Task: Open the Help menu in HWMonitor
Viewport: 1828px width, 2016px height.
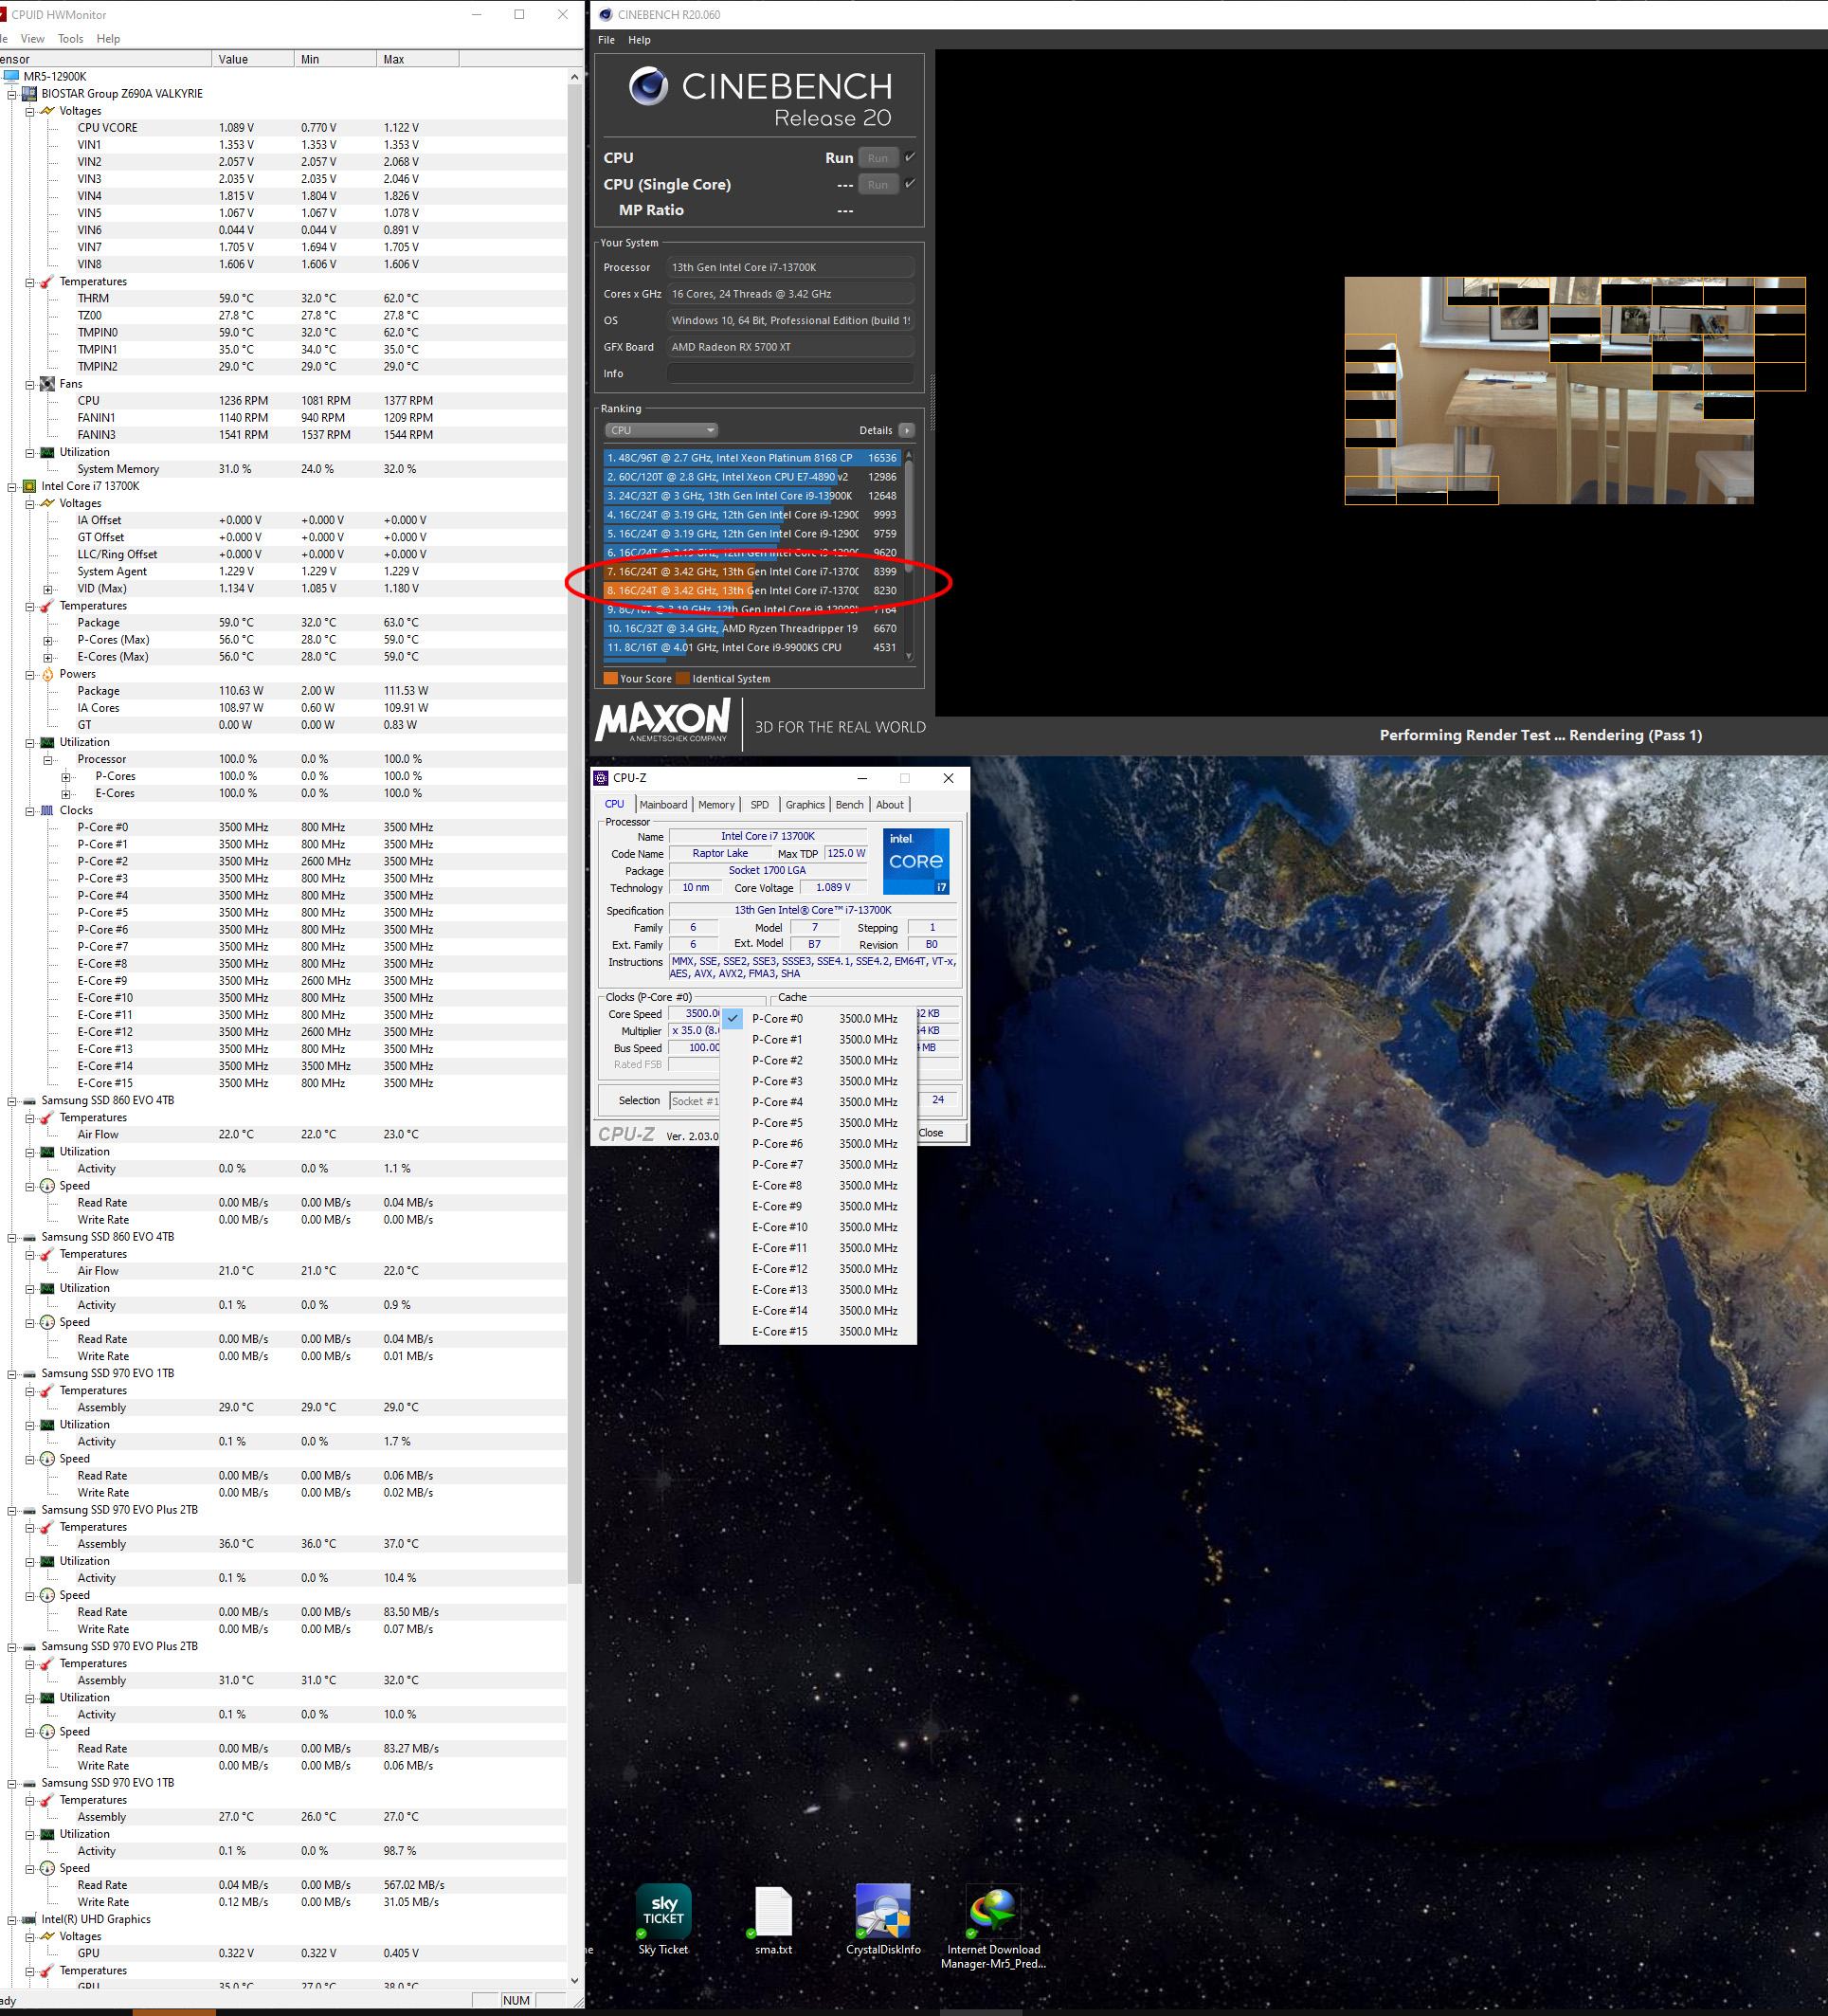Action: coord(108,39)
